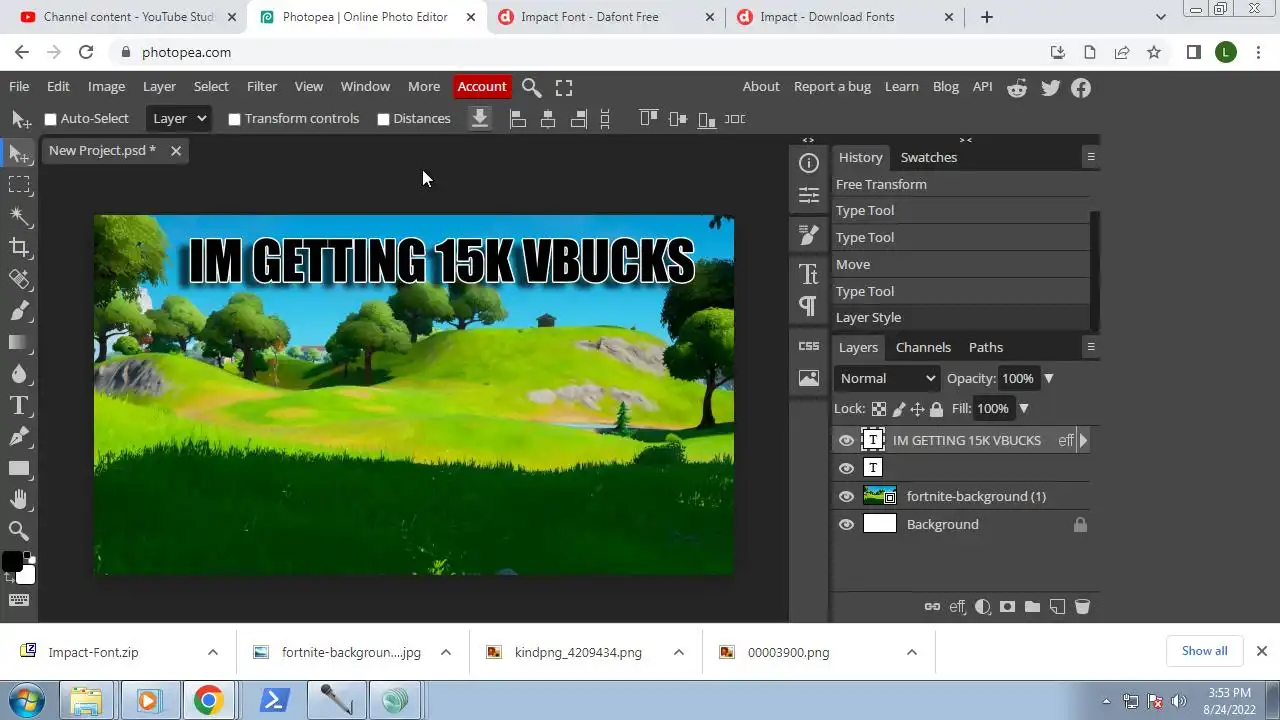The width and height of the screenshot is (1280, 720).
Task: Select the Spot Healing Brush tool
Action: [x=19, y=279]
